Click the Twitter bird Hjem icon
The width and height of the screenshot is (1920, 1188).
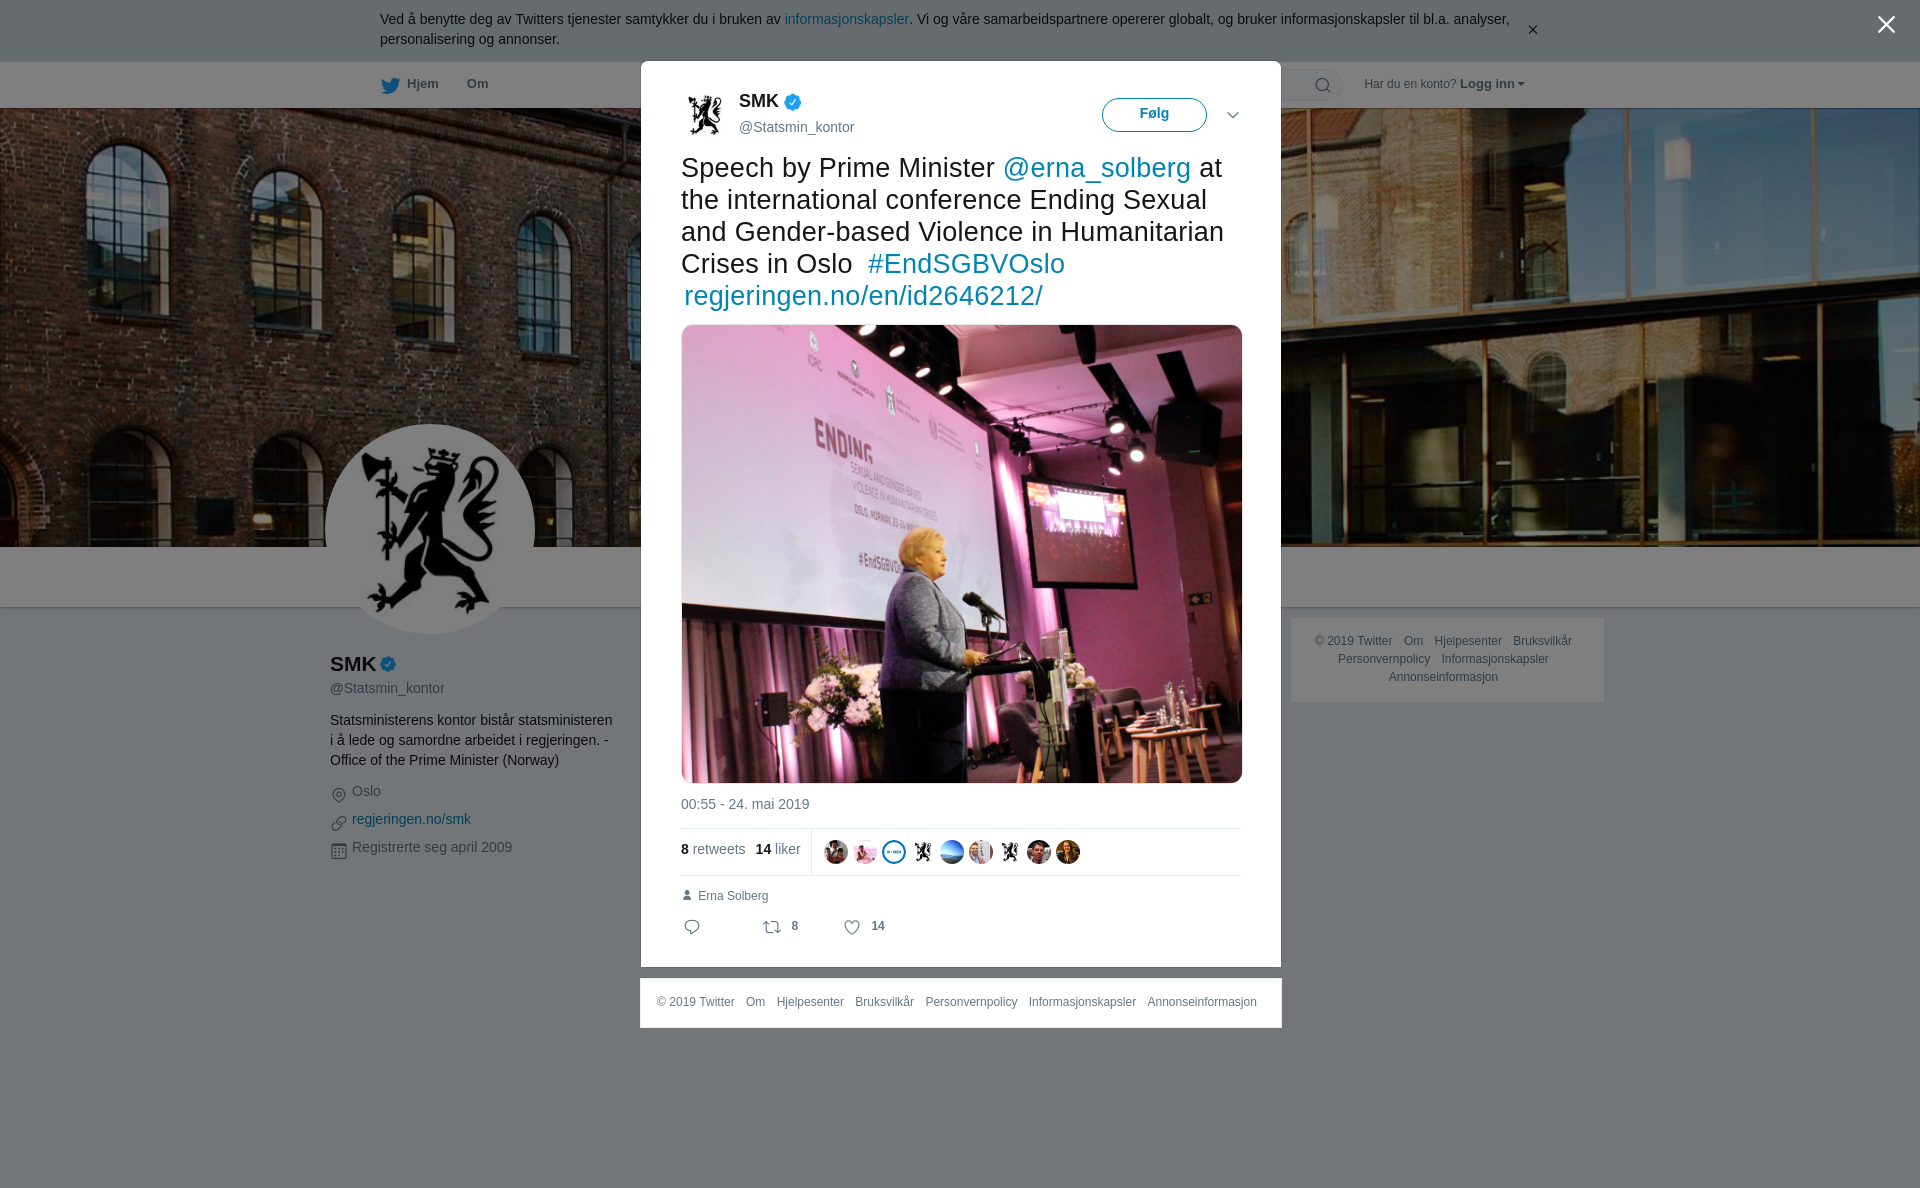coord(390,85)
